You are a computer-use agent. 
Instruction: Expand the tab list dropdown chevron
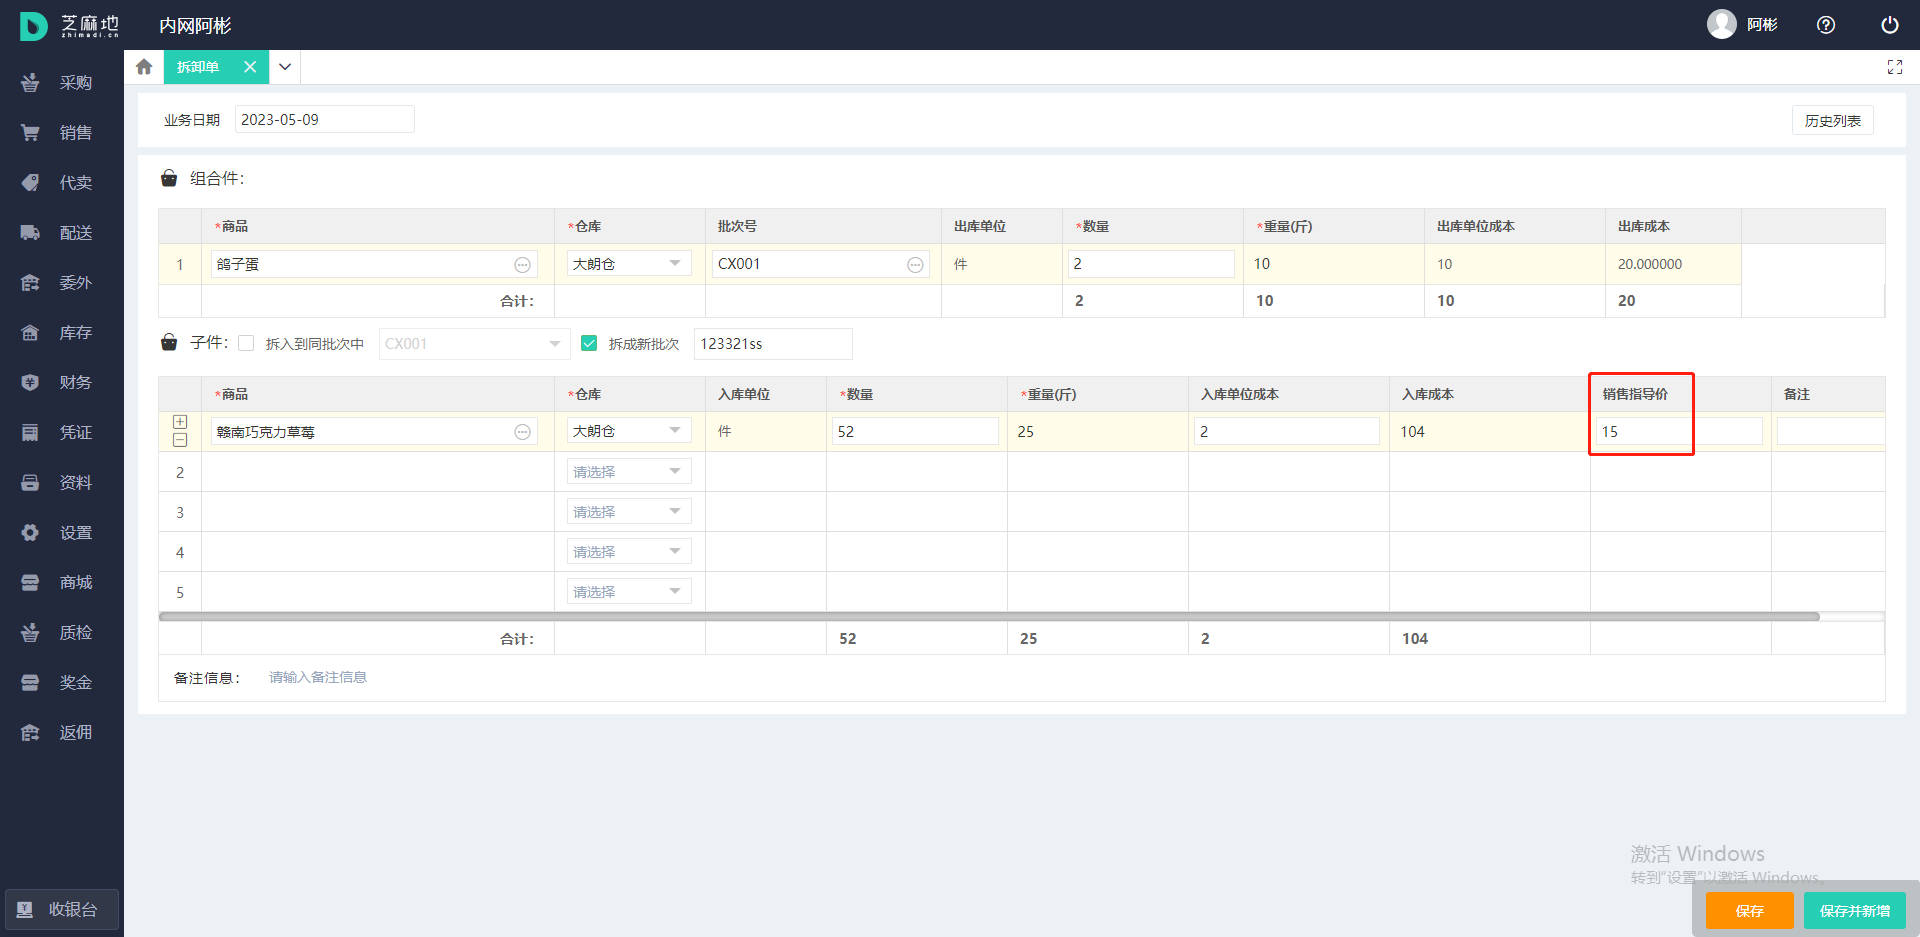285,67
